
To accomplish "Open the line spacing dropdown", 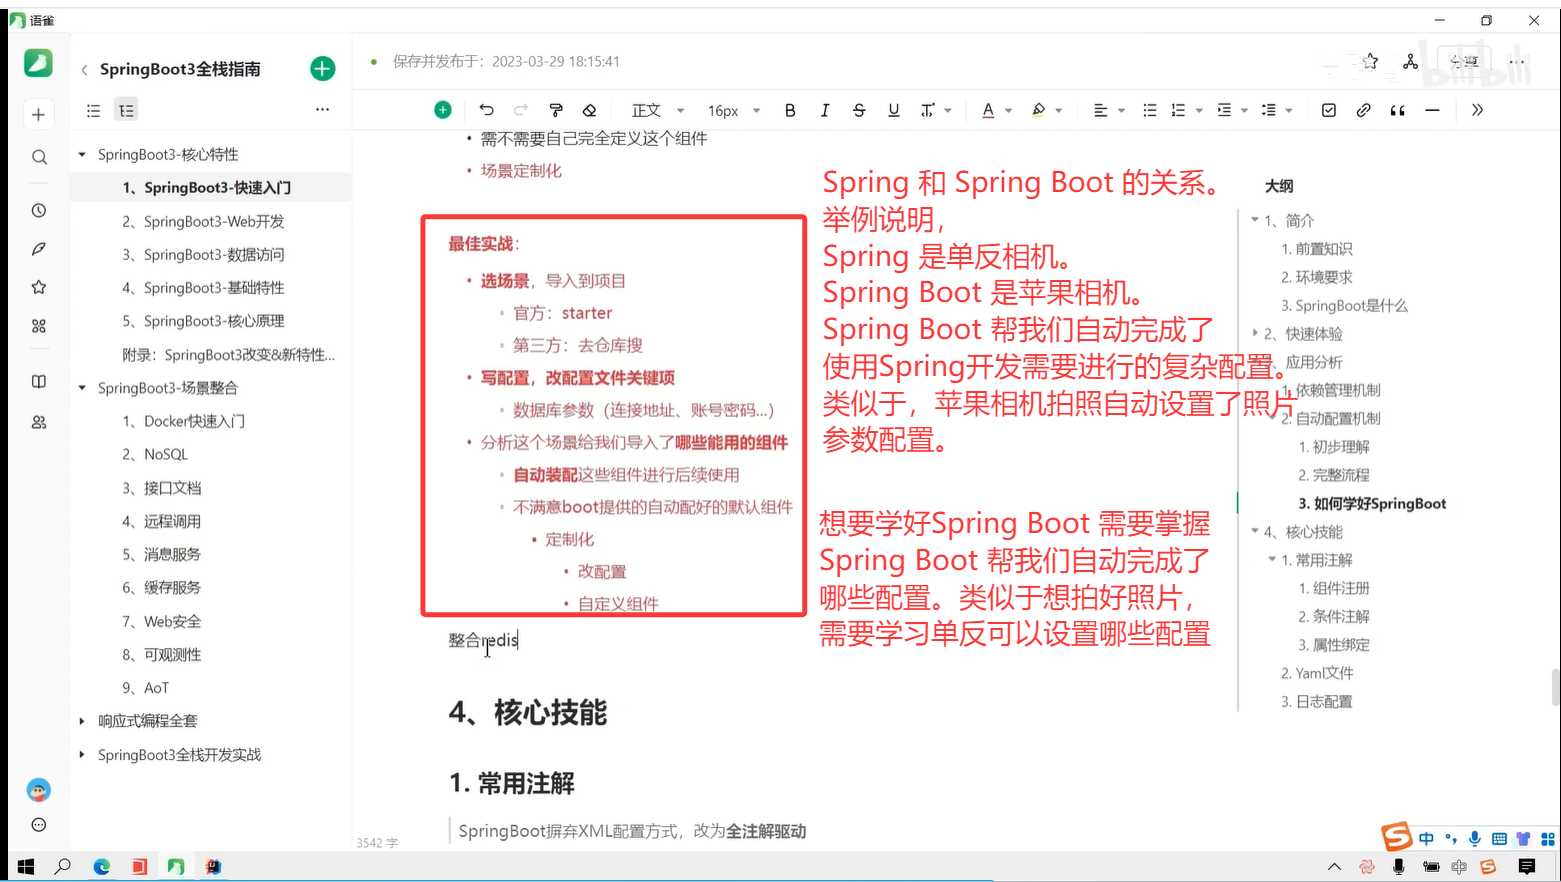I will tap(1277, 110).
